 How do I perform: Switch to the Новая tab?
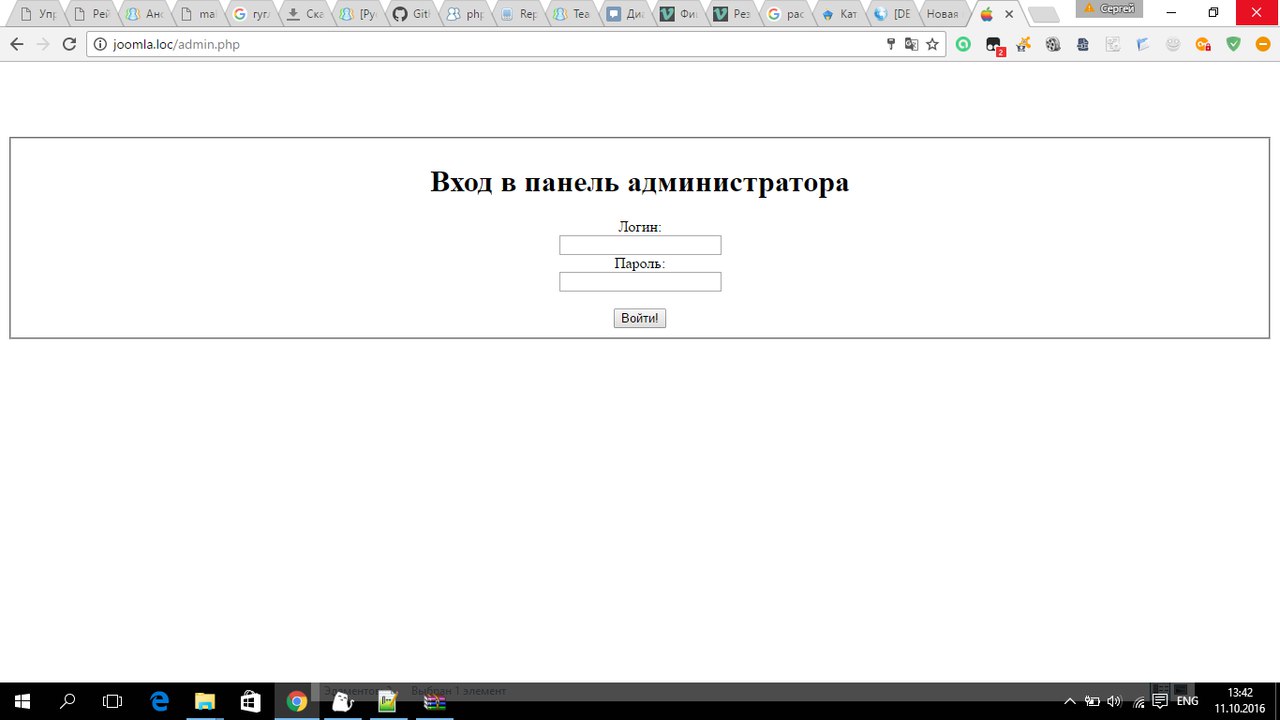pyautogui.click(x=942, y=14)
